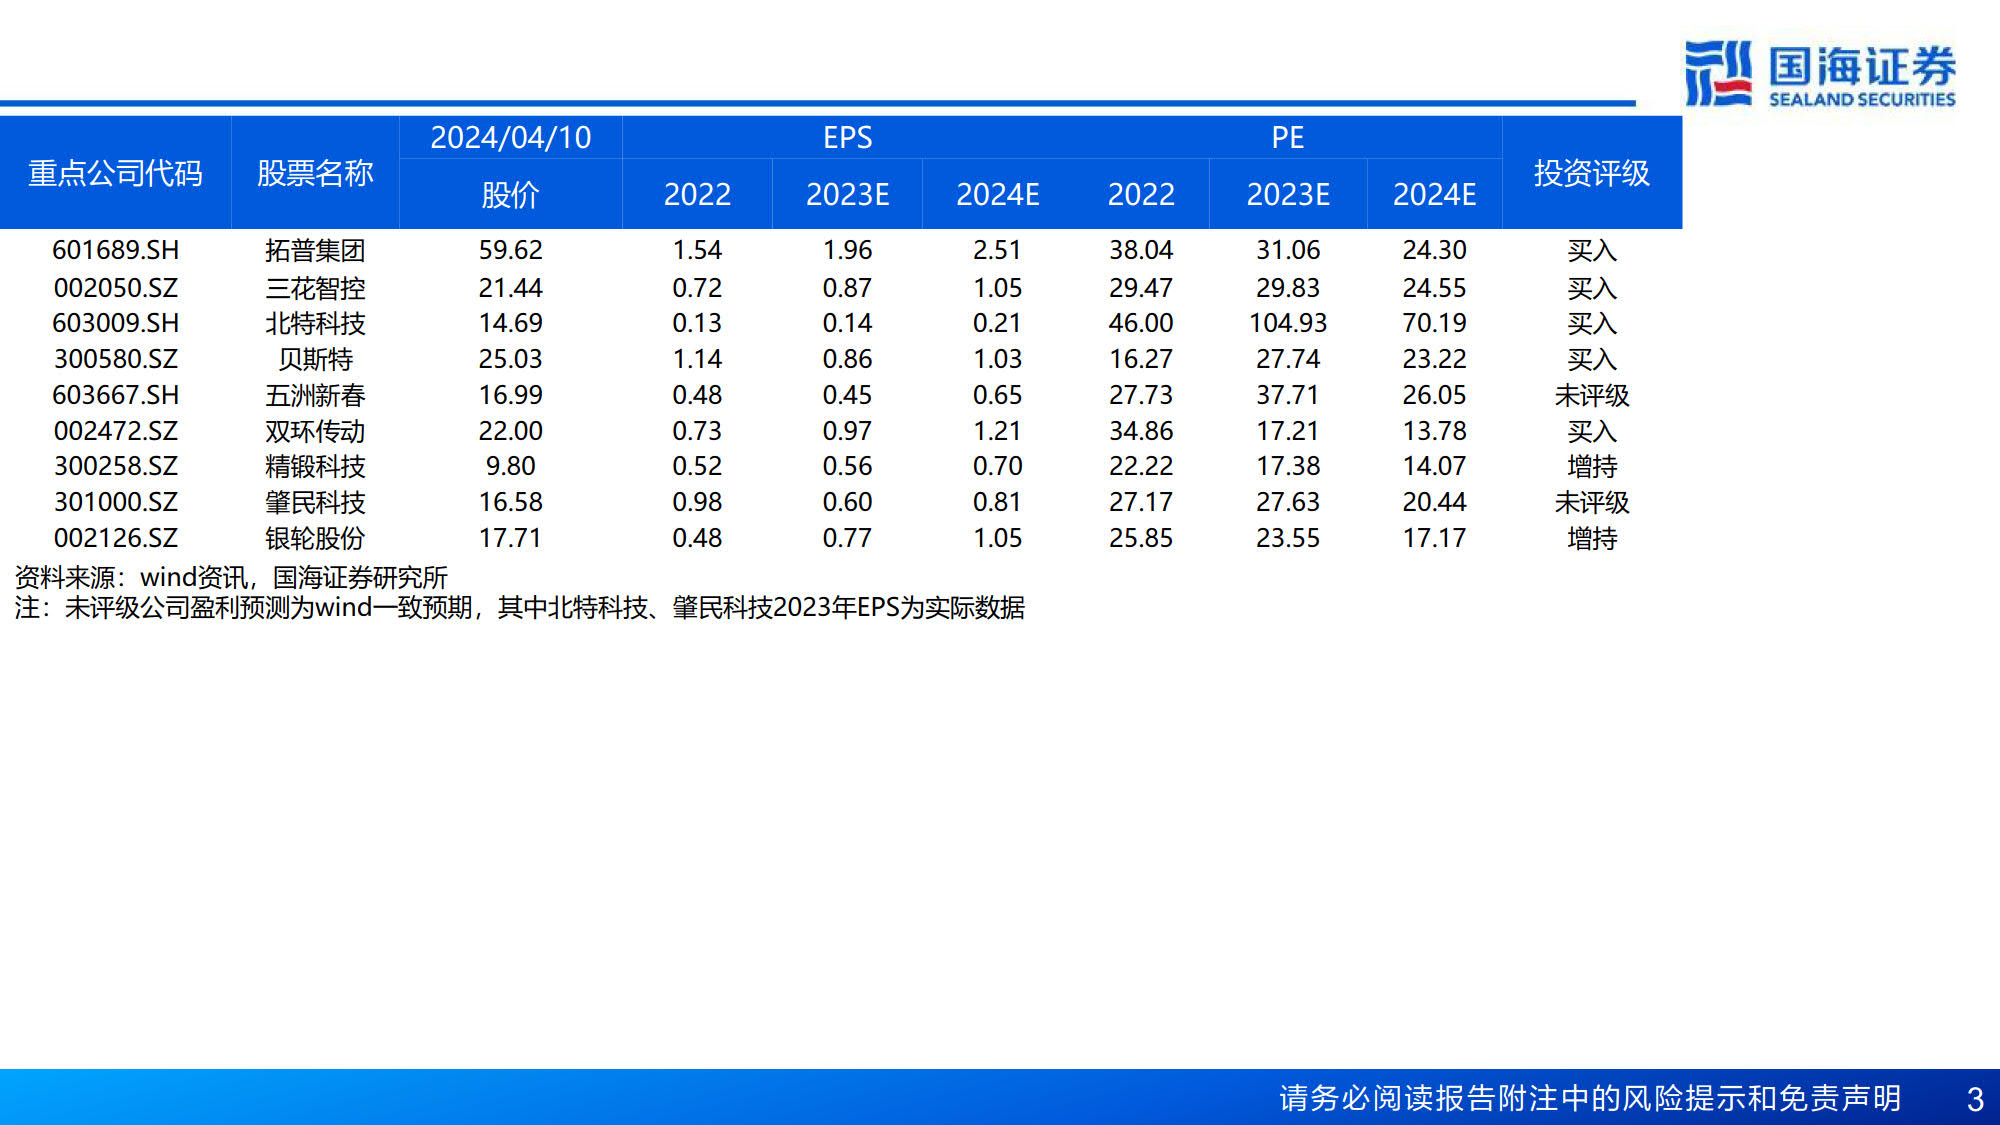Click stock code 002126.SZ

(x=115, y=538)
